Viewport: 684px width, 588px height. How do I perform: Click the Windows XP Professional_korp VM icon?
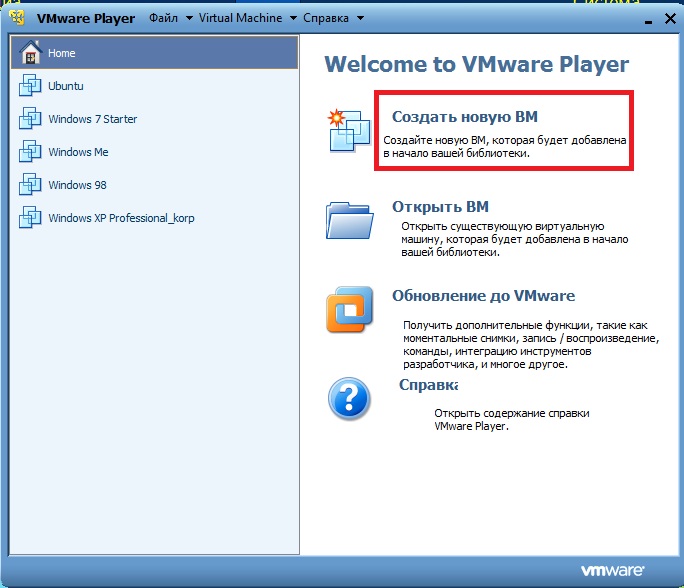click(x=30, y=217)
